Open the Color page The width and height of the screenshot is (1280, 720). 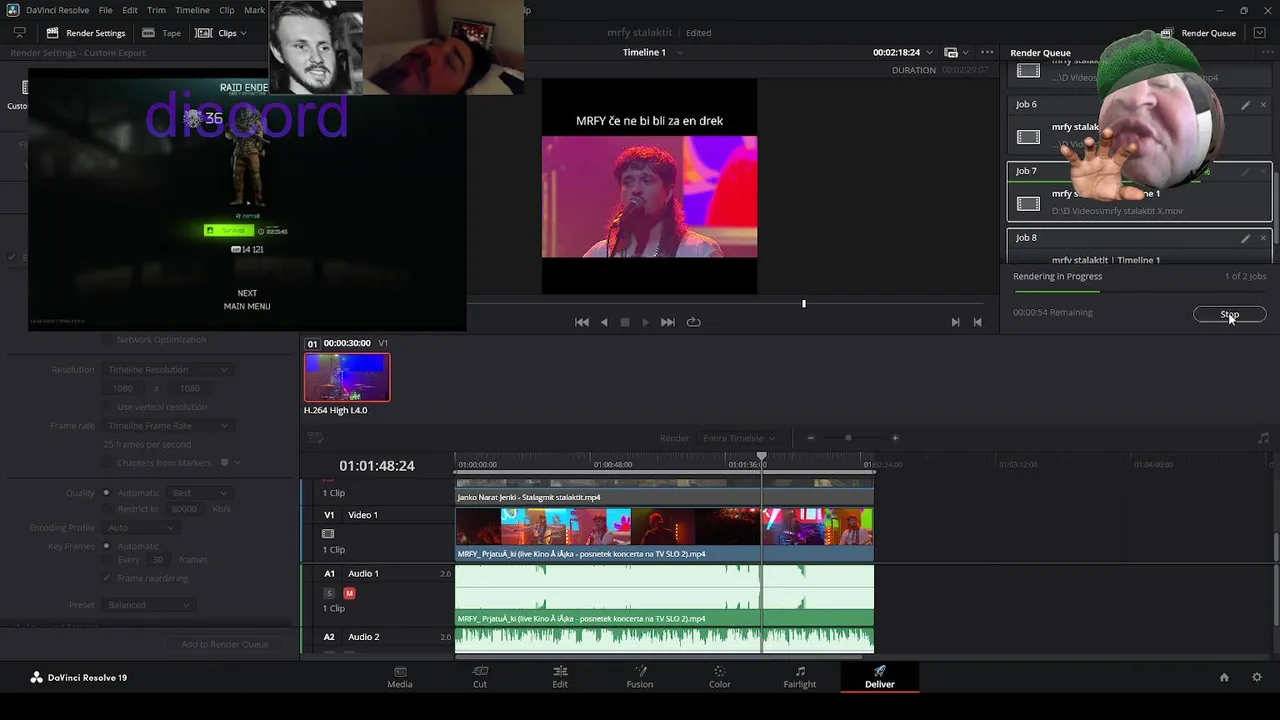tap(720, 677)
